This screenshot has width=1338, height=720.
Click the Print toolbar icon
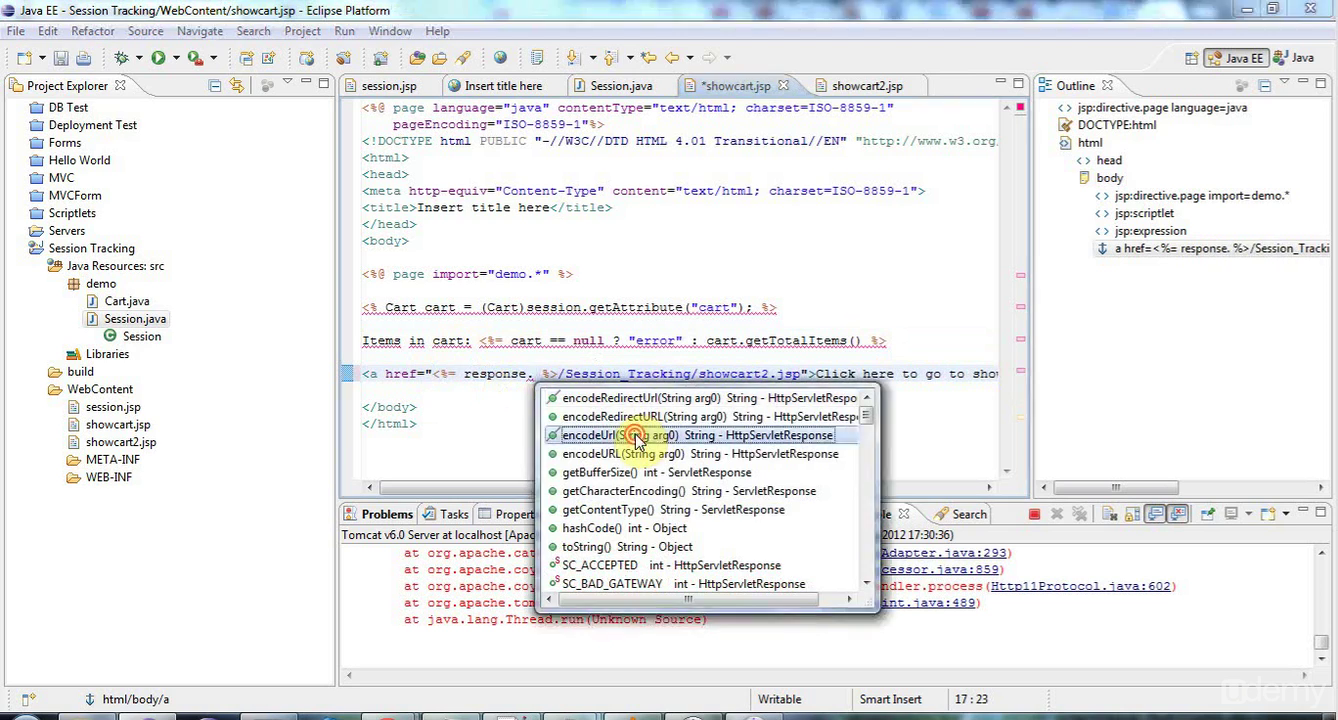point(84,58)
